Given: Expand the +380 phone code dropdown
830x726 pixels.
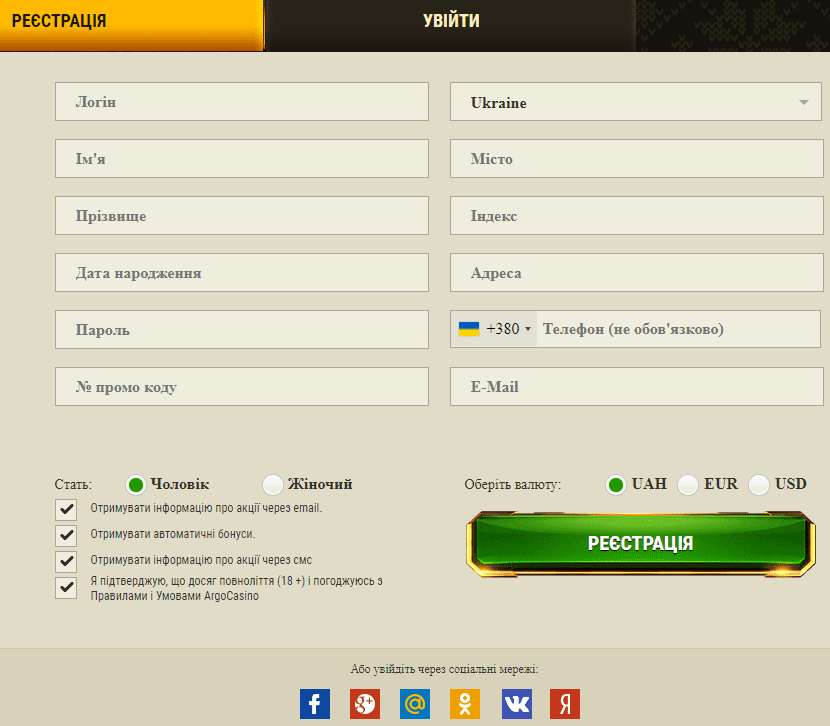Looking at the screenshot, I should (509, 329).
